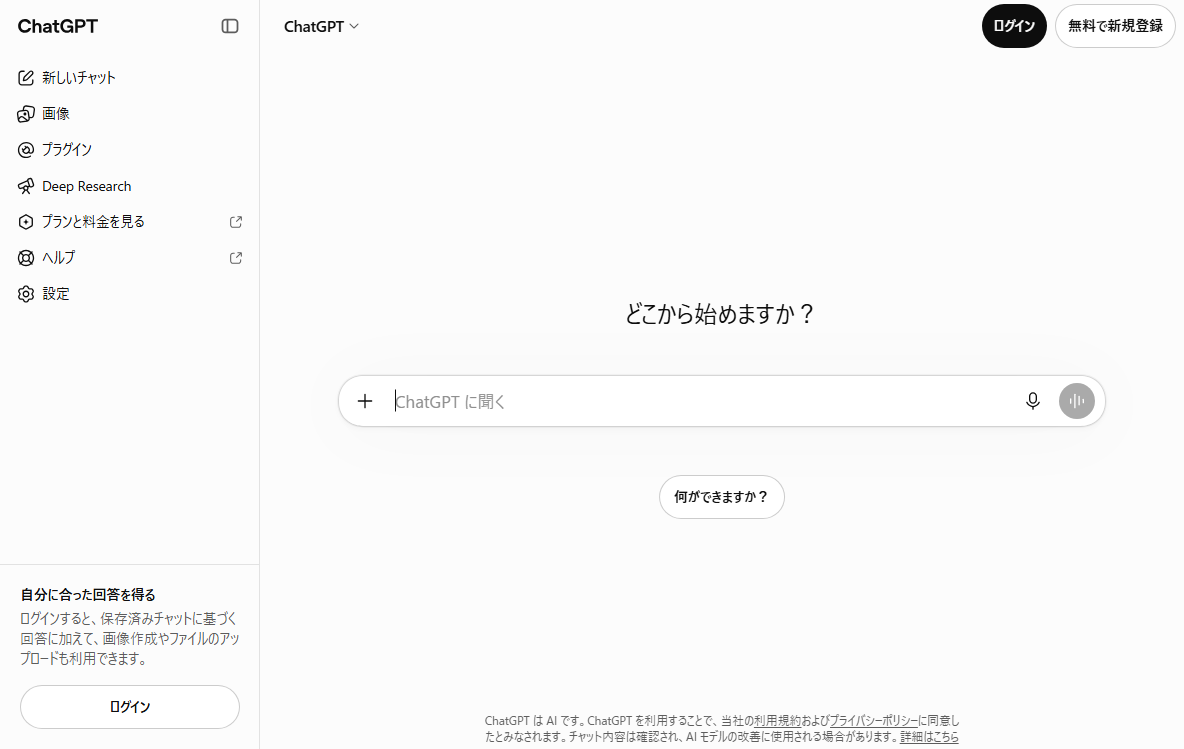Click the どこから始めますか？ heading
The height and width of the screenshot is (749, 1184).
(x=720, y=313)
